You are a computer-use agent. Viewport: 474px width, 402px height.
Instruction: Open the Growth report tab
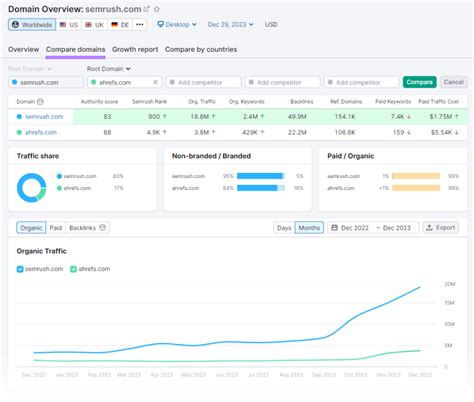pos(135,49)
